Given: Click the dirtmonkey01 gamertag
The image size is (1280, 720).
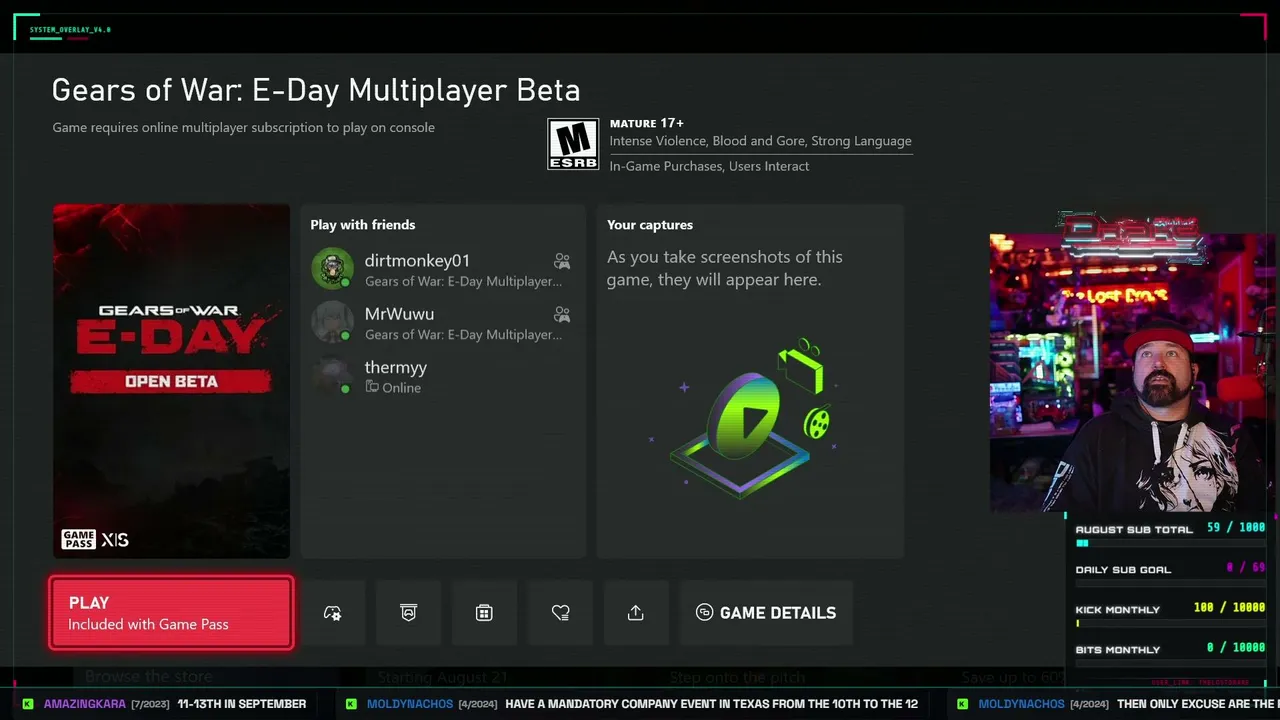Looking at the screenshot, I should [x=417, y=261].
